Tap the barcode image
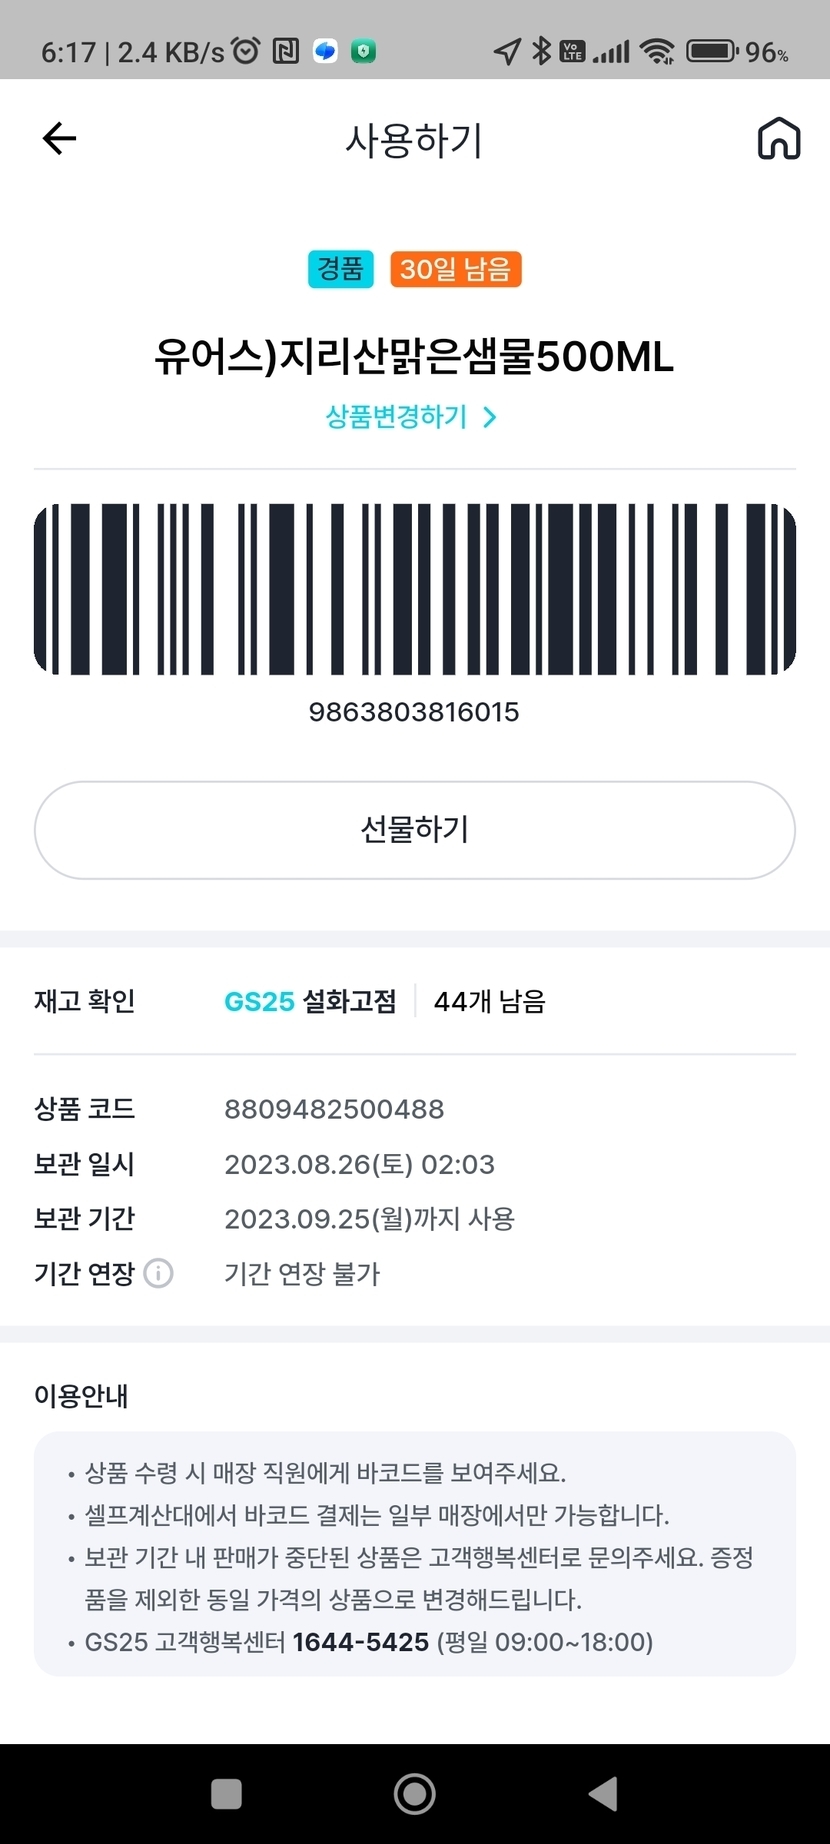Viewport: 830px width, 1844px height. 415,589
